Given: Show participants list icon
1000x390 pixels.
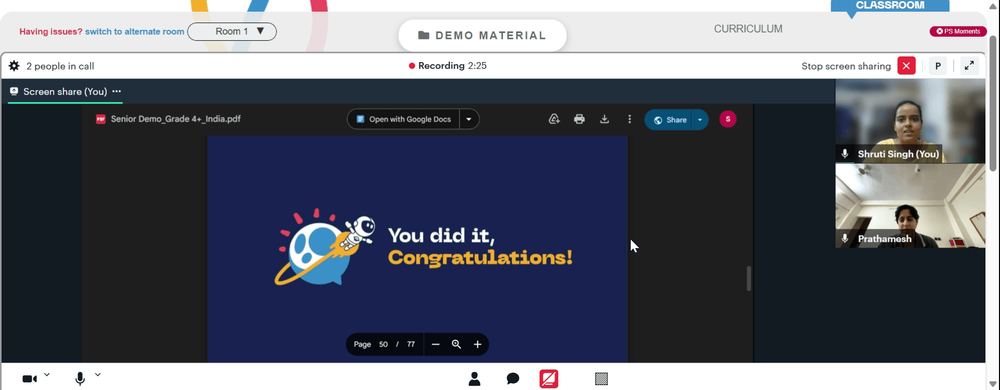Looking at the screenshot, I should pos(474,379).
